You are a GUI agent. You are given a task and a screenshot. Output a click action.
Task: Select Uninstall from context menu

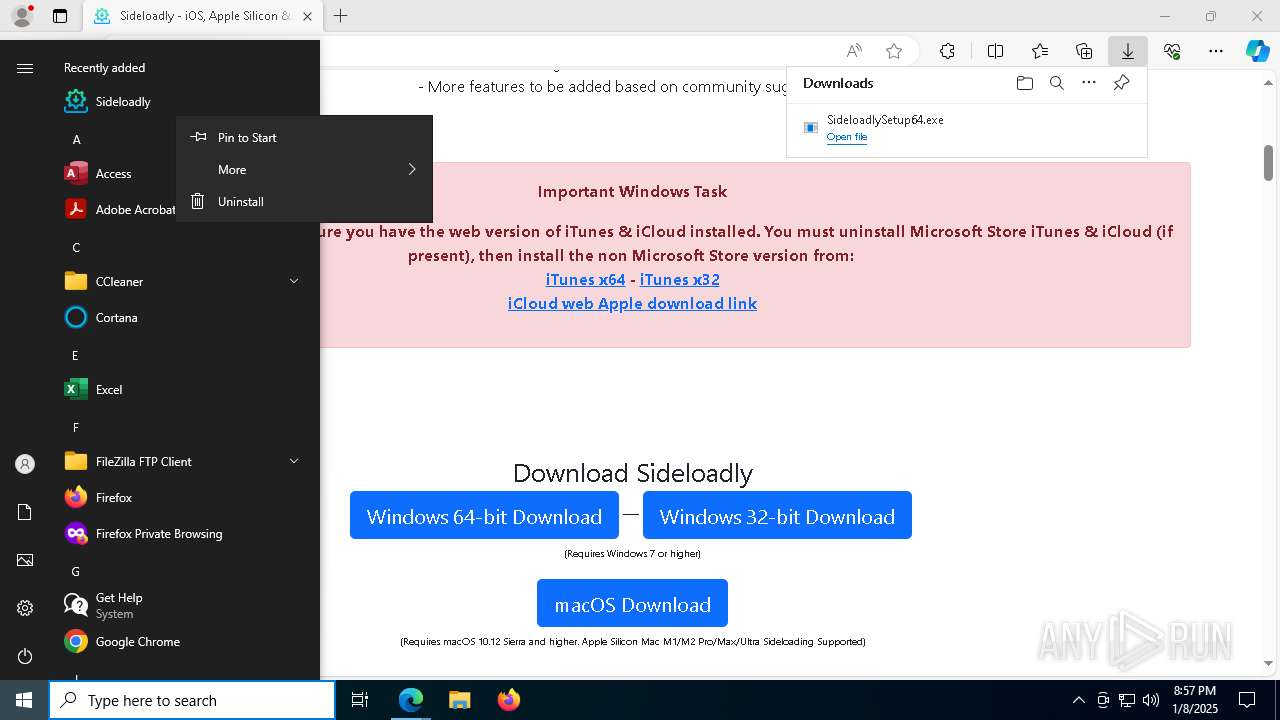coord(304,201)
